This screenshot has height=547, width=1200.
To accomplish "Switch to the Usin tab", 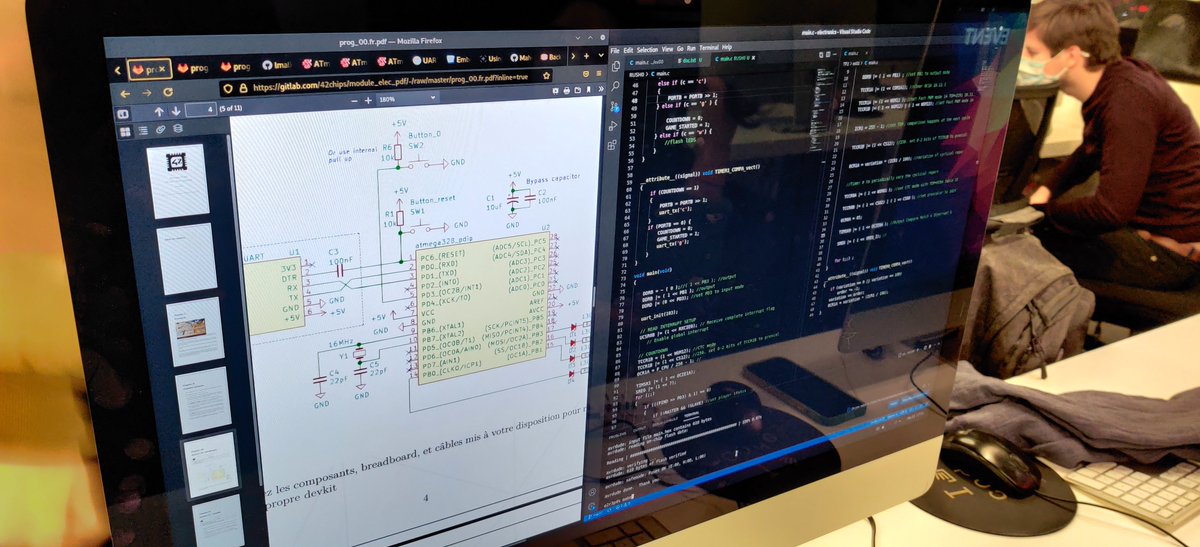I will click(x=490, y=59).
